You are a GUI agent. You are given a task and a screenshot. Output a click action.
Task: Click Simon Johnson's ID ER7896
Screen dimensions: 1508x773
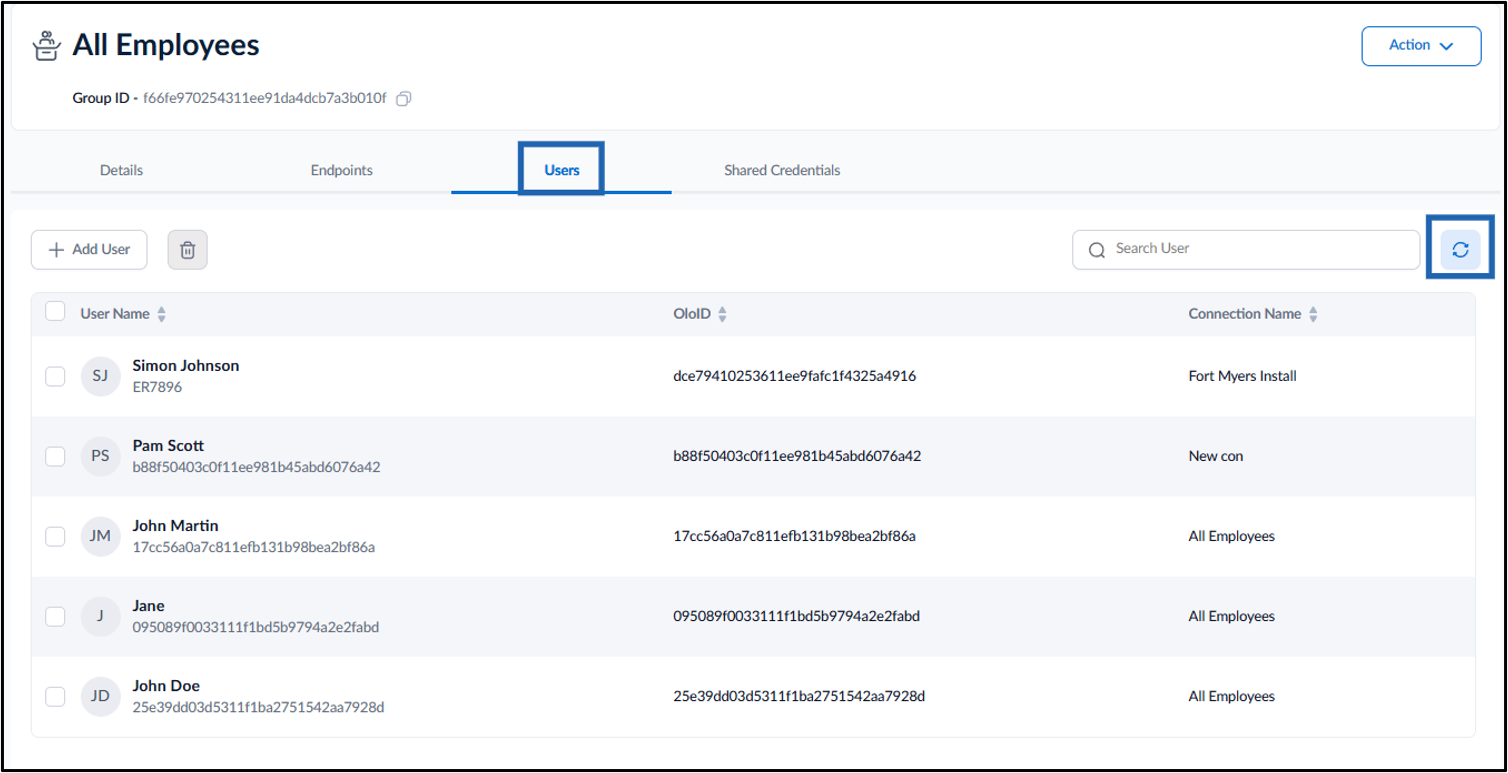tap(157, 387)
